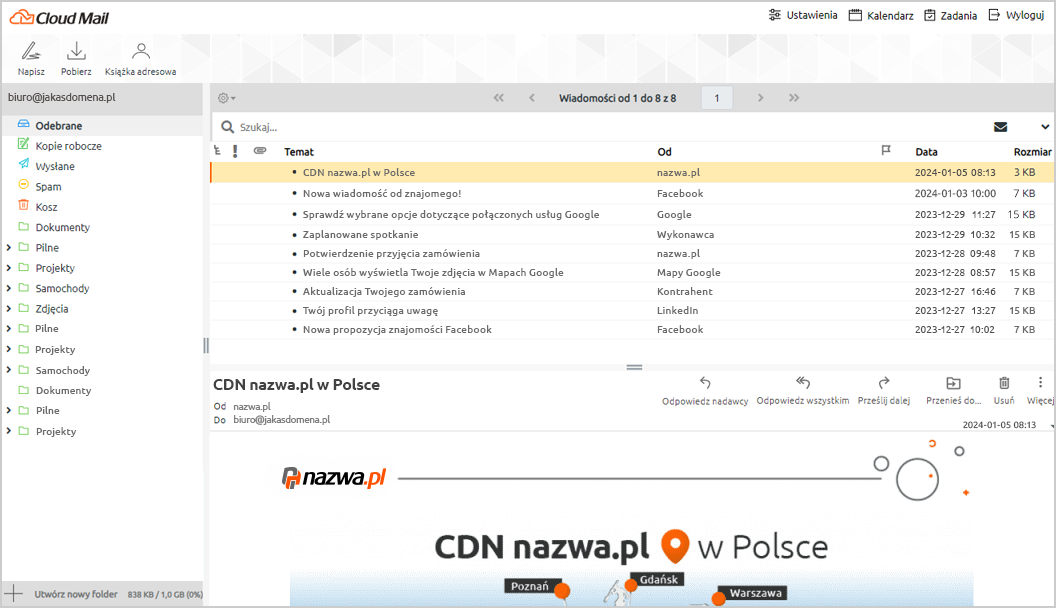Sort by attachment paperclip column
Viewport: 1056px width, 608px height.
click(260, 151)
